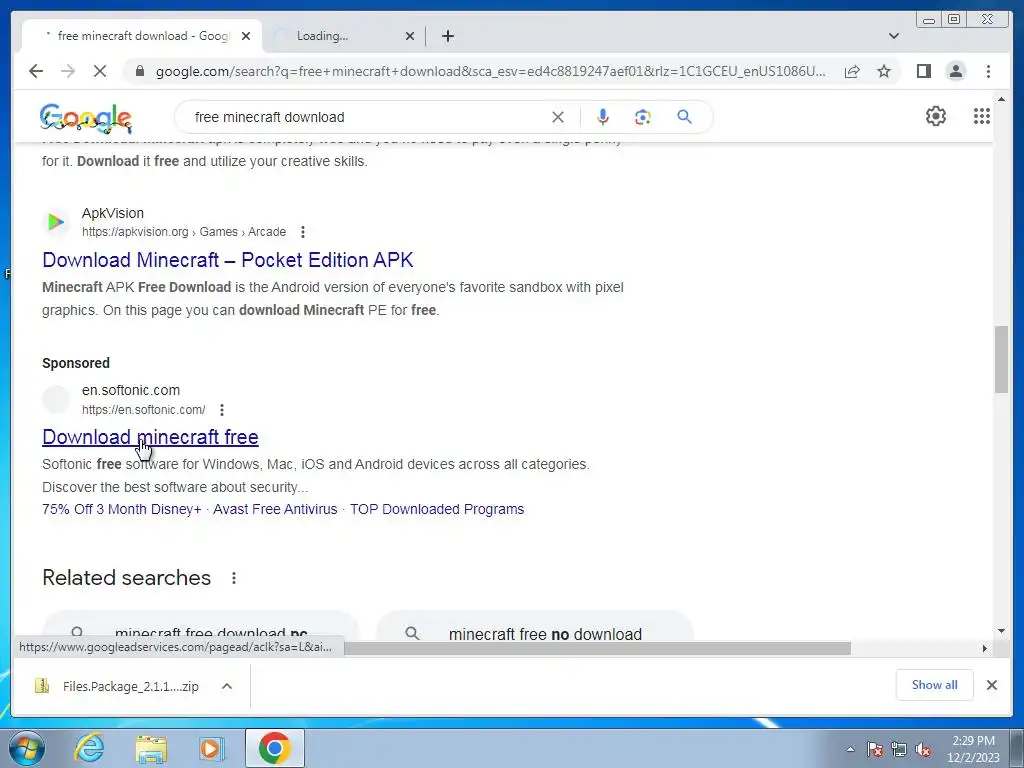Stop page loading with the X button
Screen dimensions: 1024x768
click(100, 71)
